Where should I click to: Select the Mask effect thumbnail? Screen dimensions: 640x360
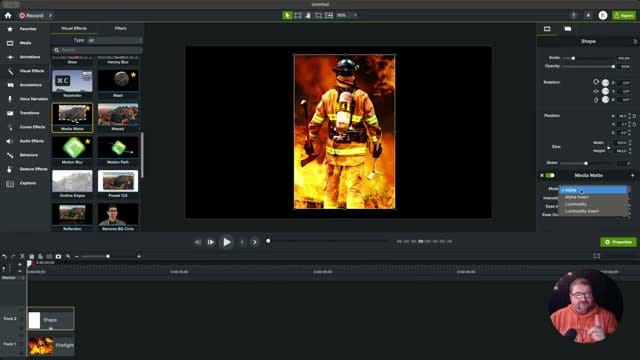point(118,81)
